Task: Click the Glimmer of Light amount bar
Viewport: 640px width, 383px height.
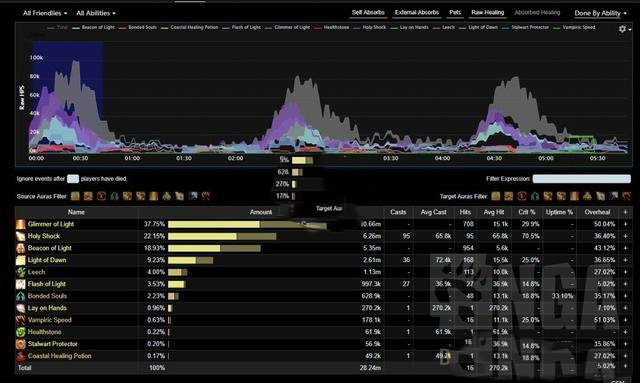Action: (247, 224)
